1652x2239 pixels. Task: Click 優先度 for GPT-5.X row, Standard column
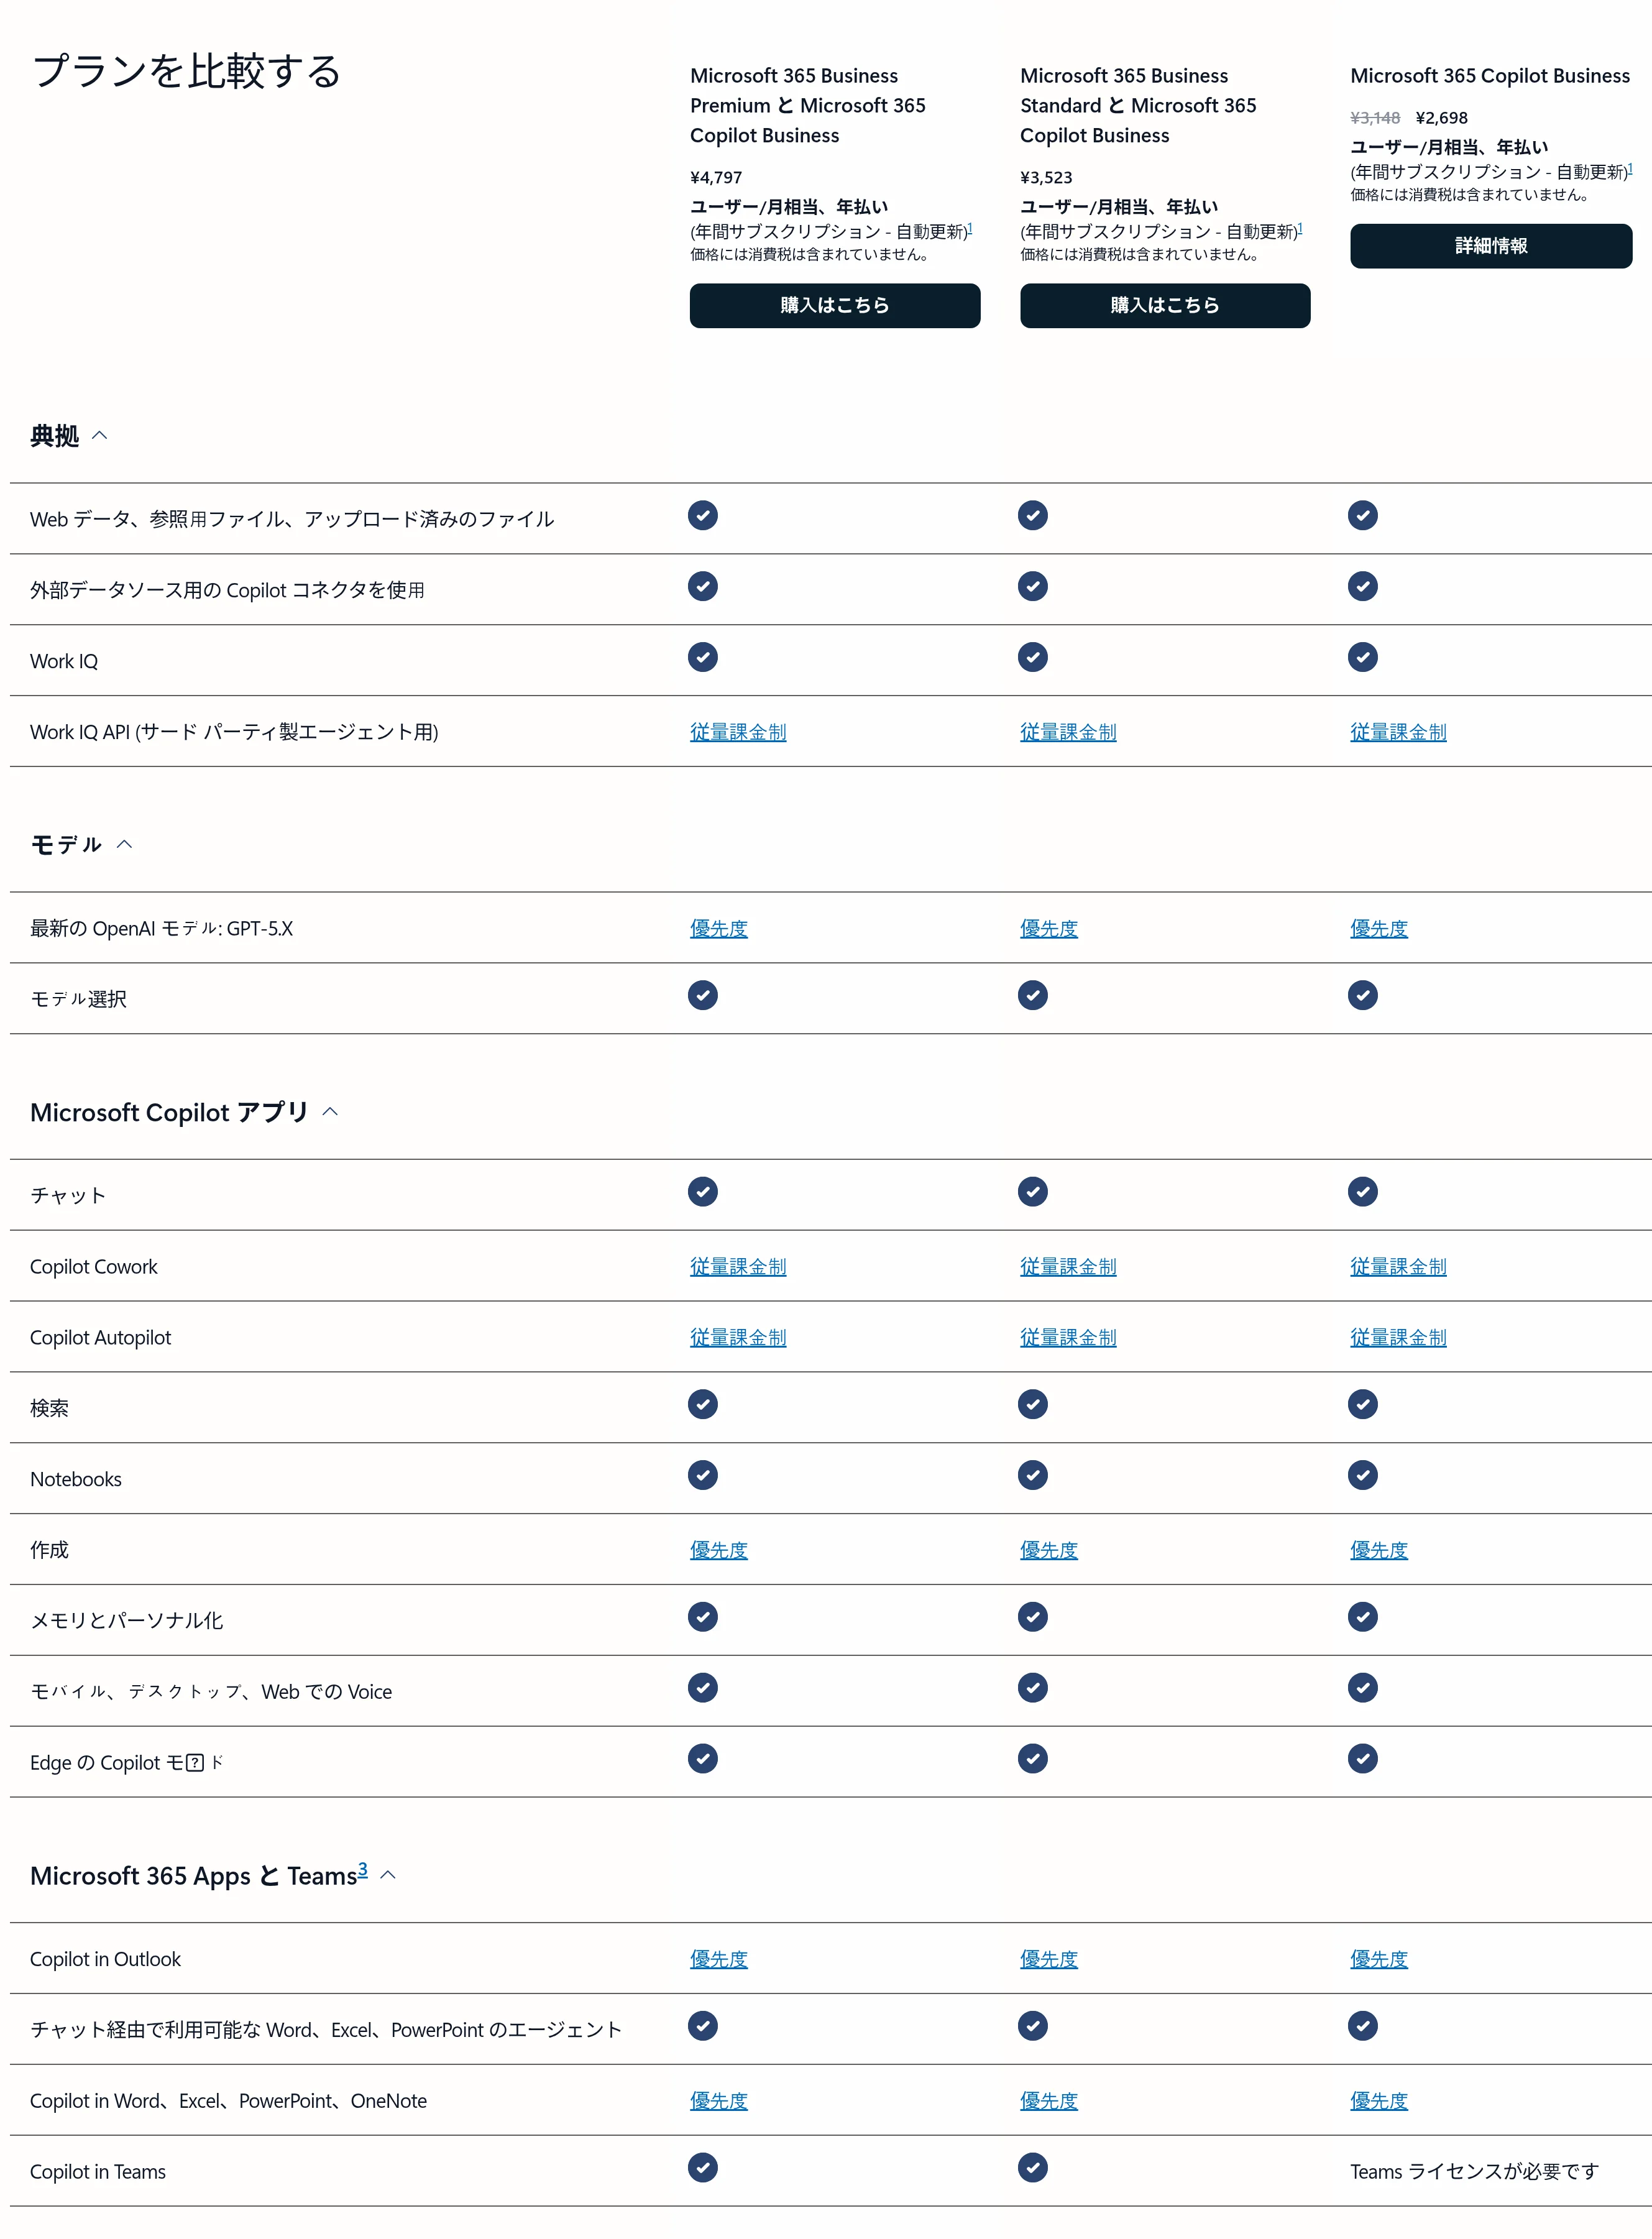click(1049, 929)
